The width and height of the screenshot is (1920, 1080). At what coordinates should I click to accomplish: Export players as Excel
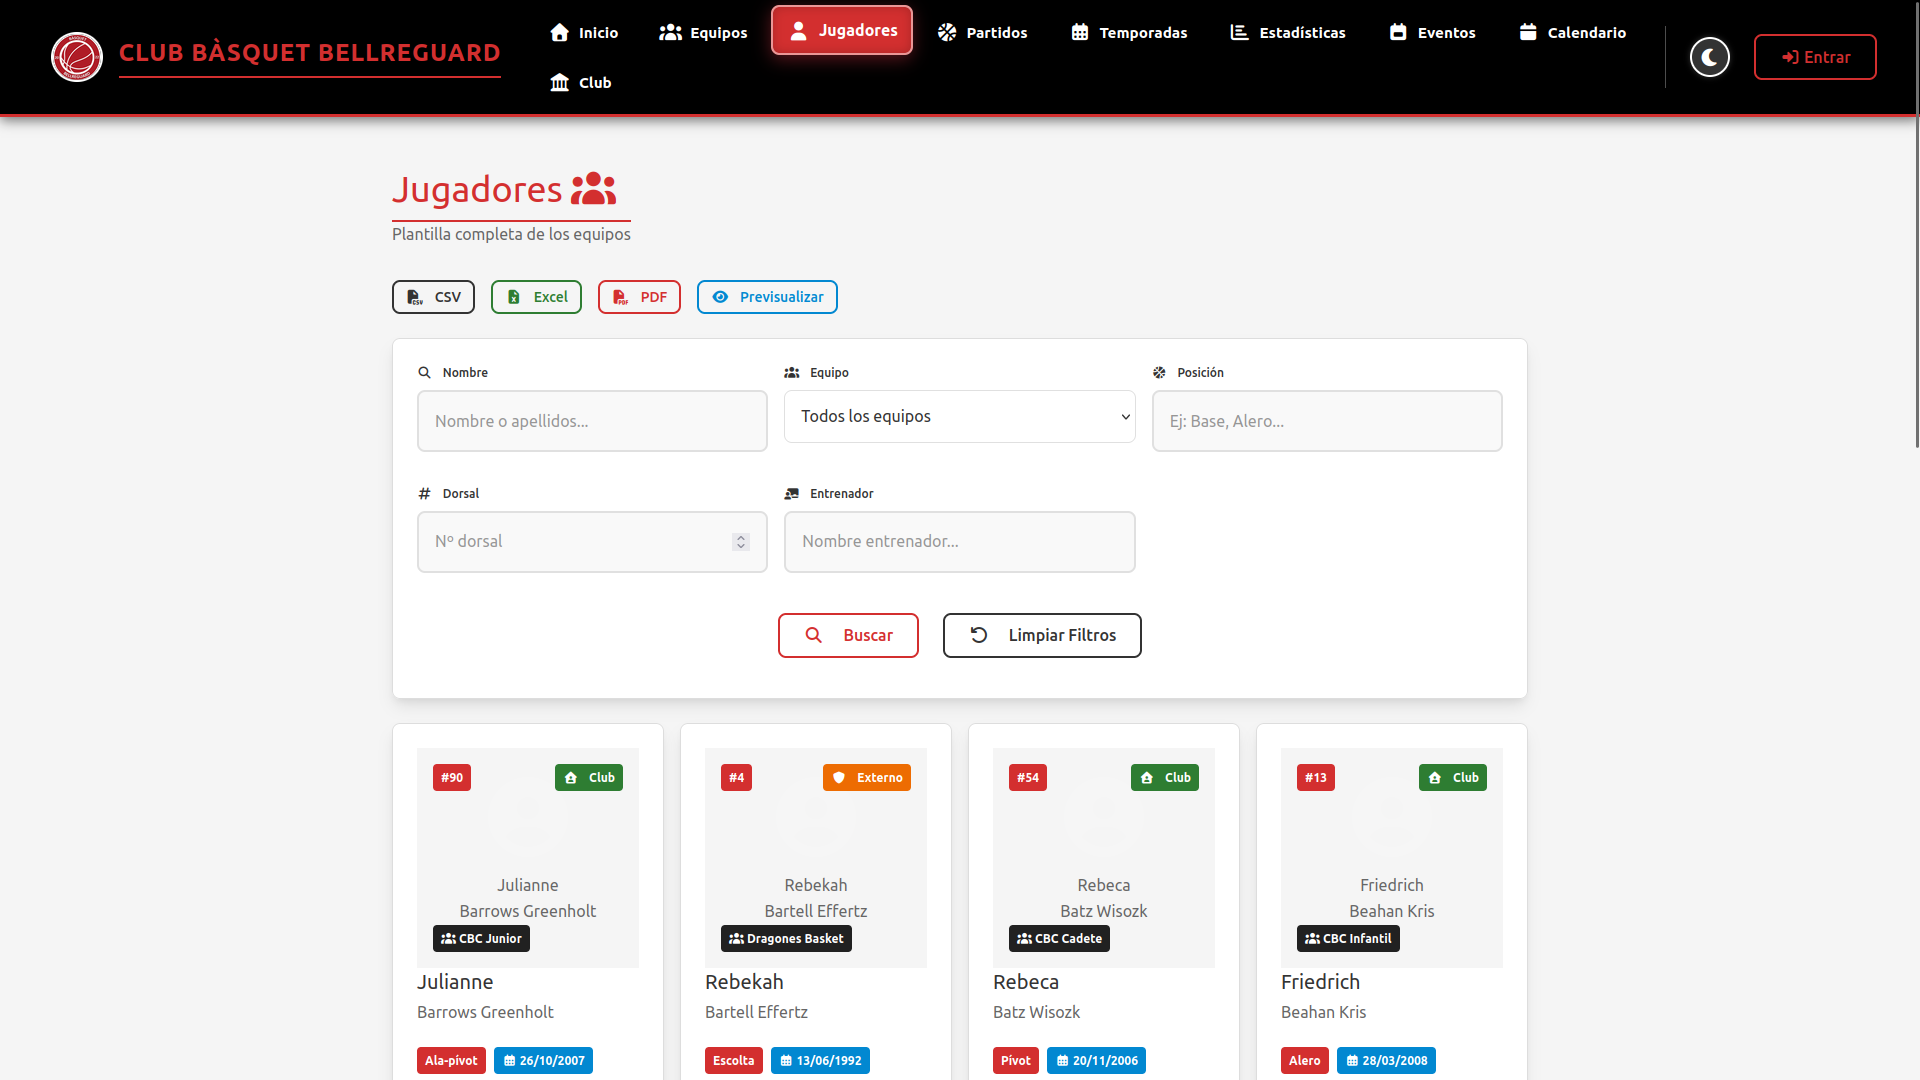[536, 297]
